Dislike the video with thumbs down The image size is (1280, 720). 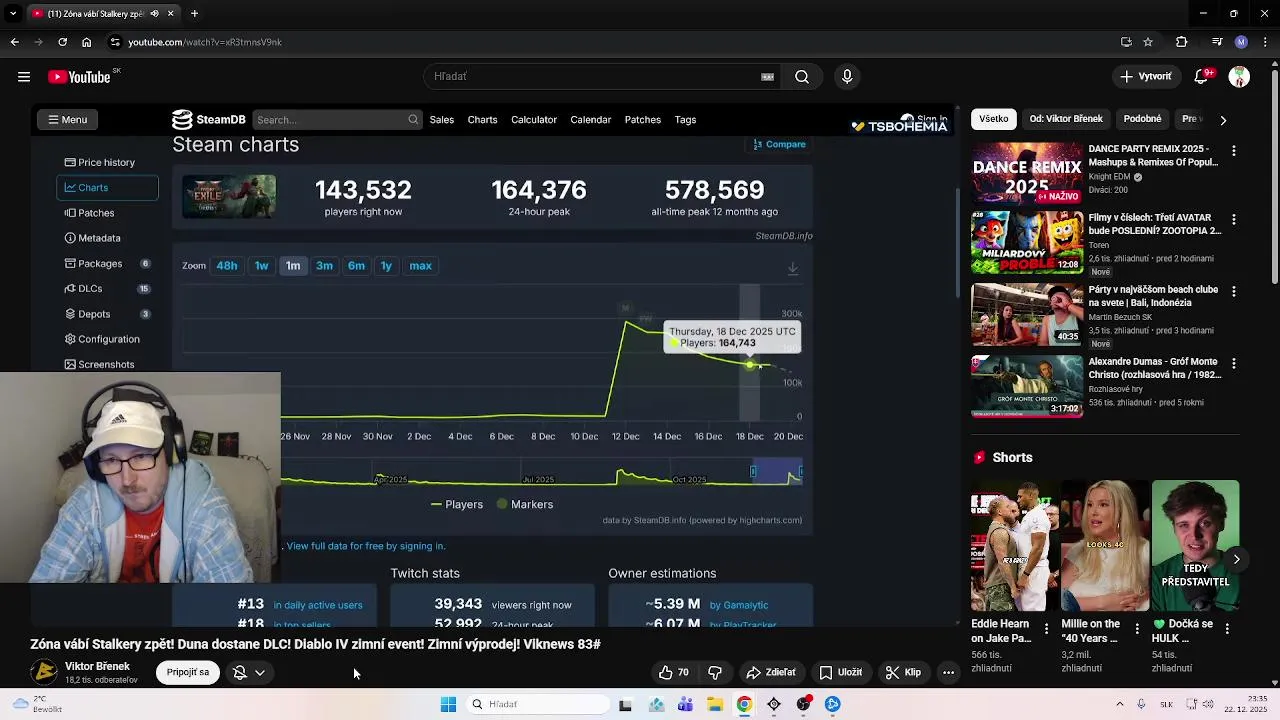[x=715, y=672]
